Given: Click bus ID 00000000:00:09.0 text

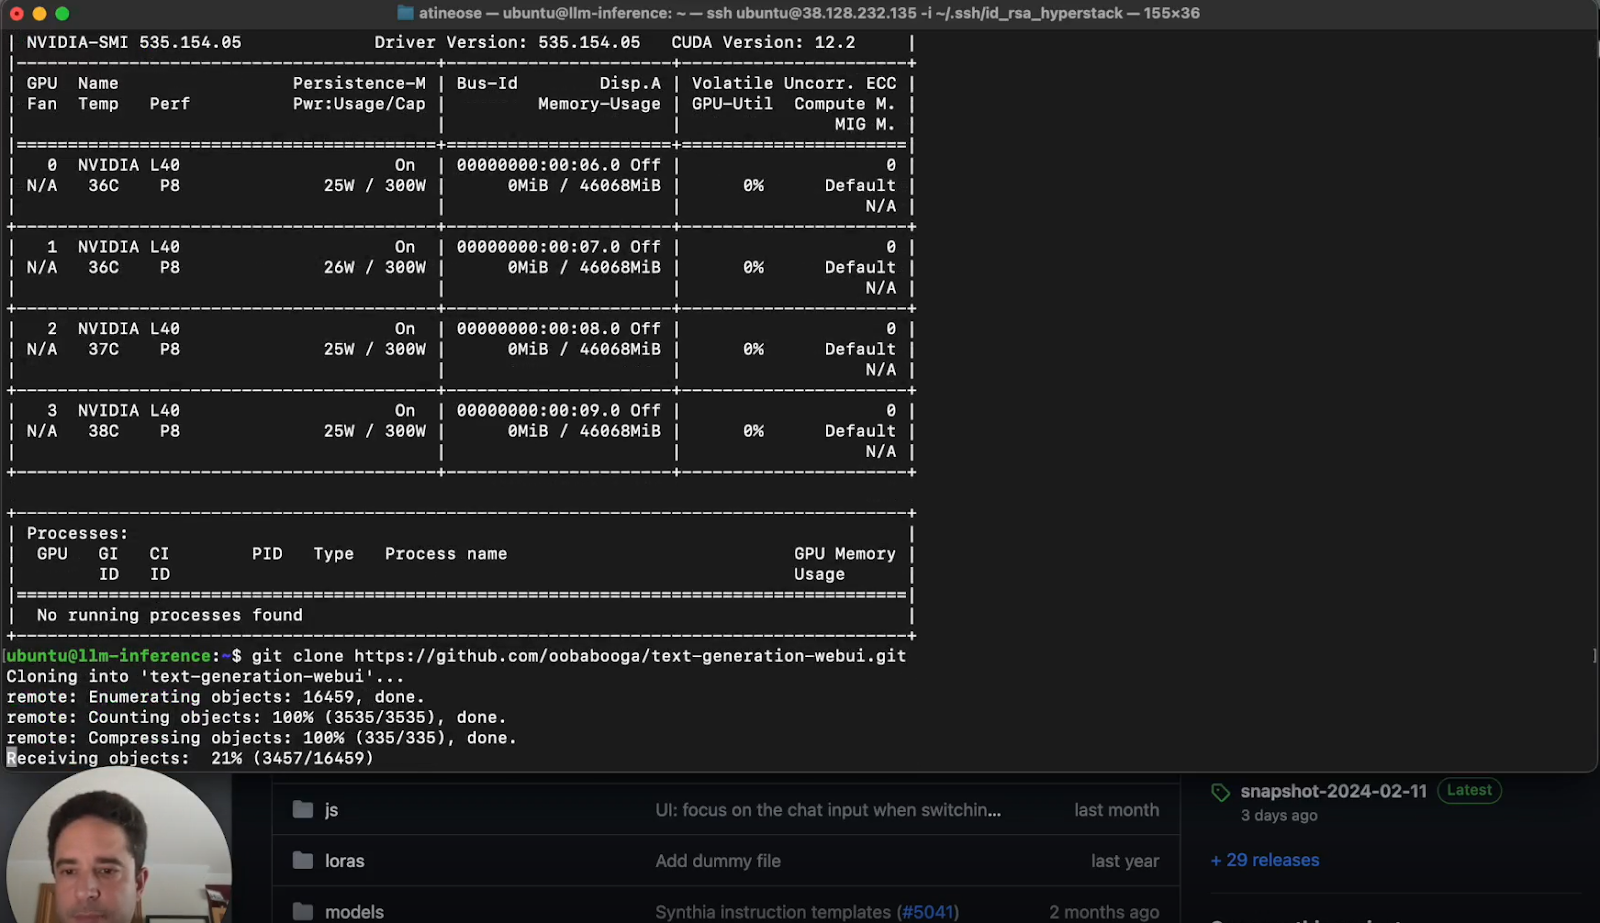Looking at the screenshot, I should pyautogui.click(x=538, y=411).
